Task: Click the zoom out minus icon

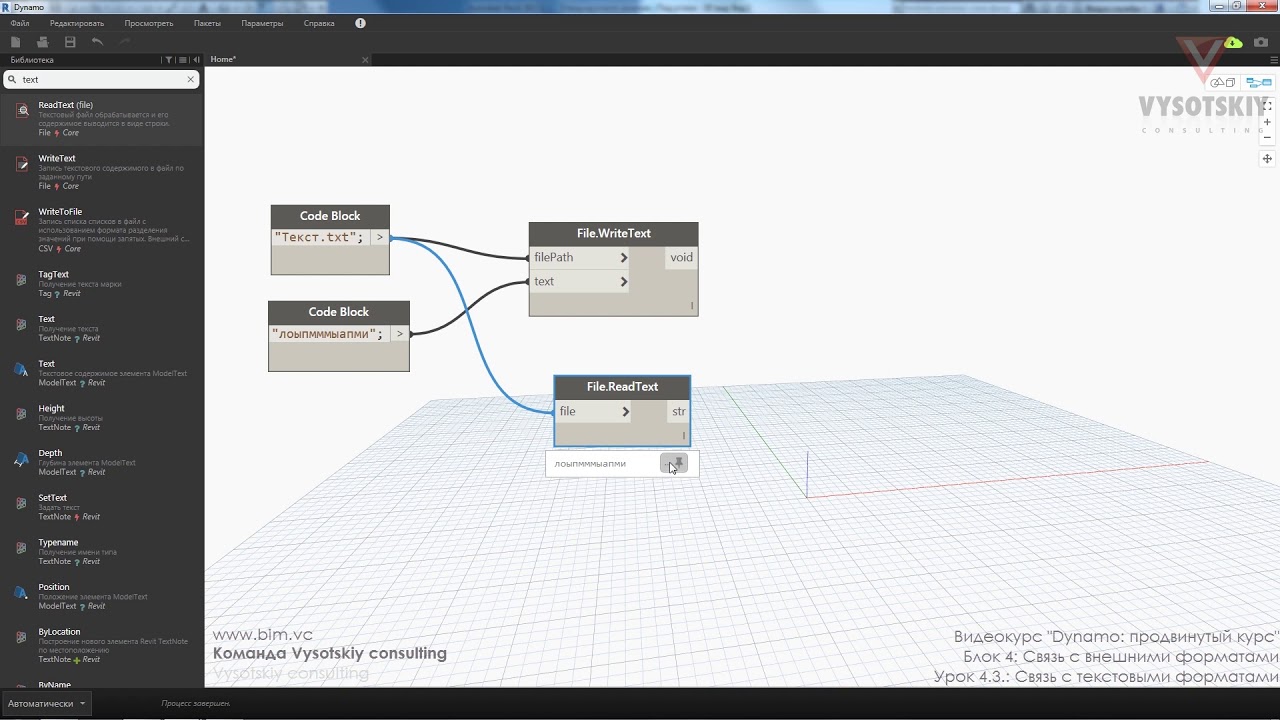Action: tap(1267, 138)
